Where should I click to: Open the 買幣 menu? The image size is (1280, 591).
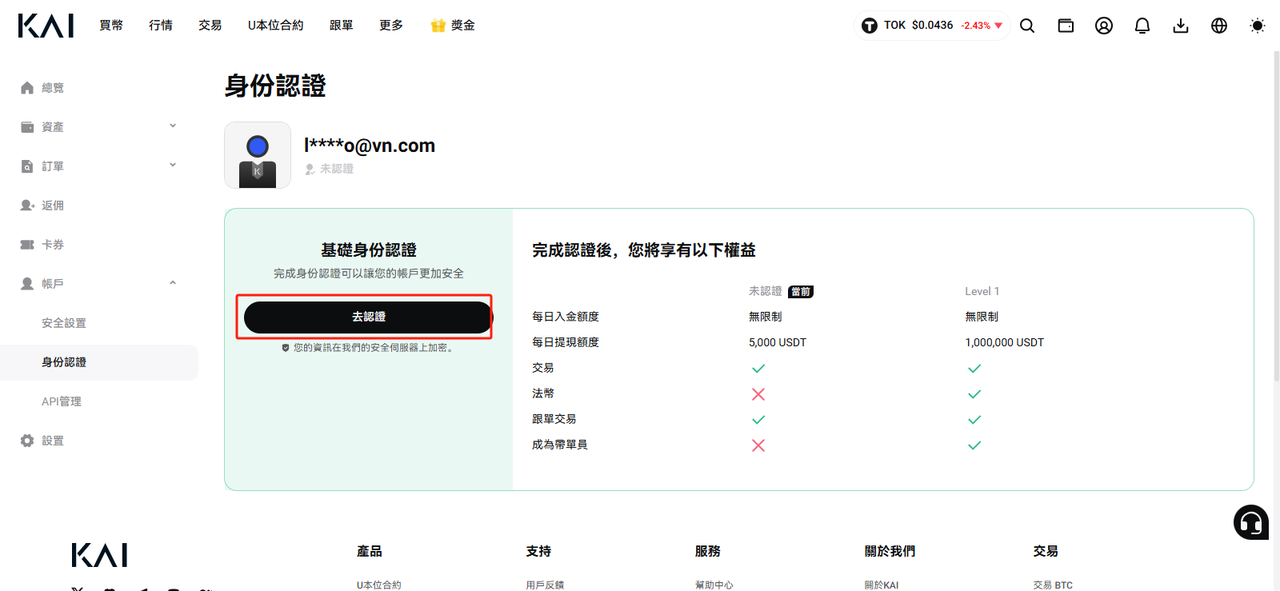point(111,26)
